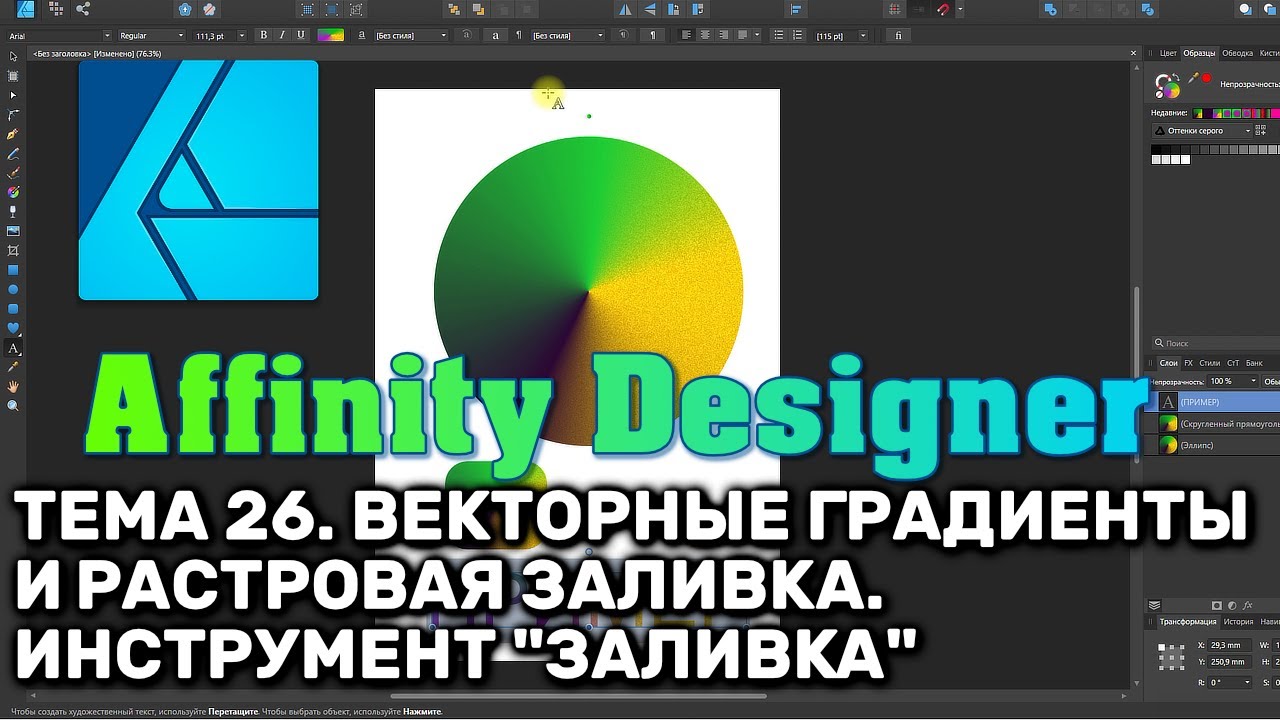This screenshot has height=720, width=1280.
Task: Toggle Bold text formatting
Action: (x=264, y=35)
